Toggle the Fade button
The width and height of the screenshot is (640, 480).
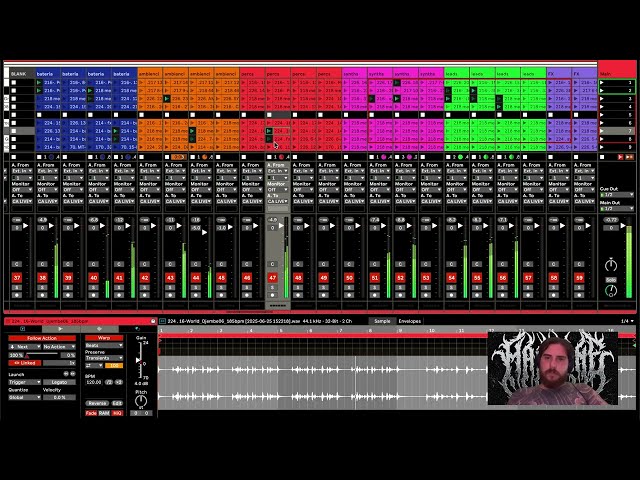(x=91, y=413)
